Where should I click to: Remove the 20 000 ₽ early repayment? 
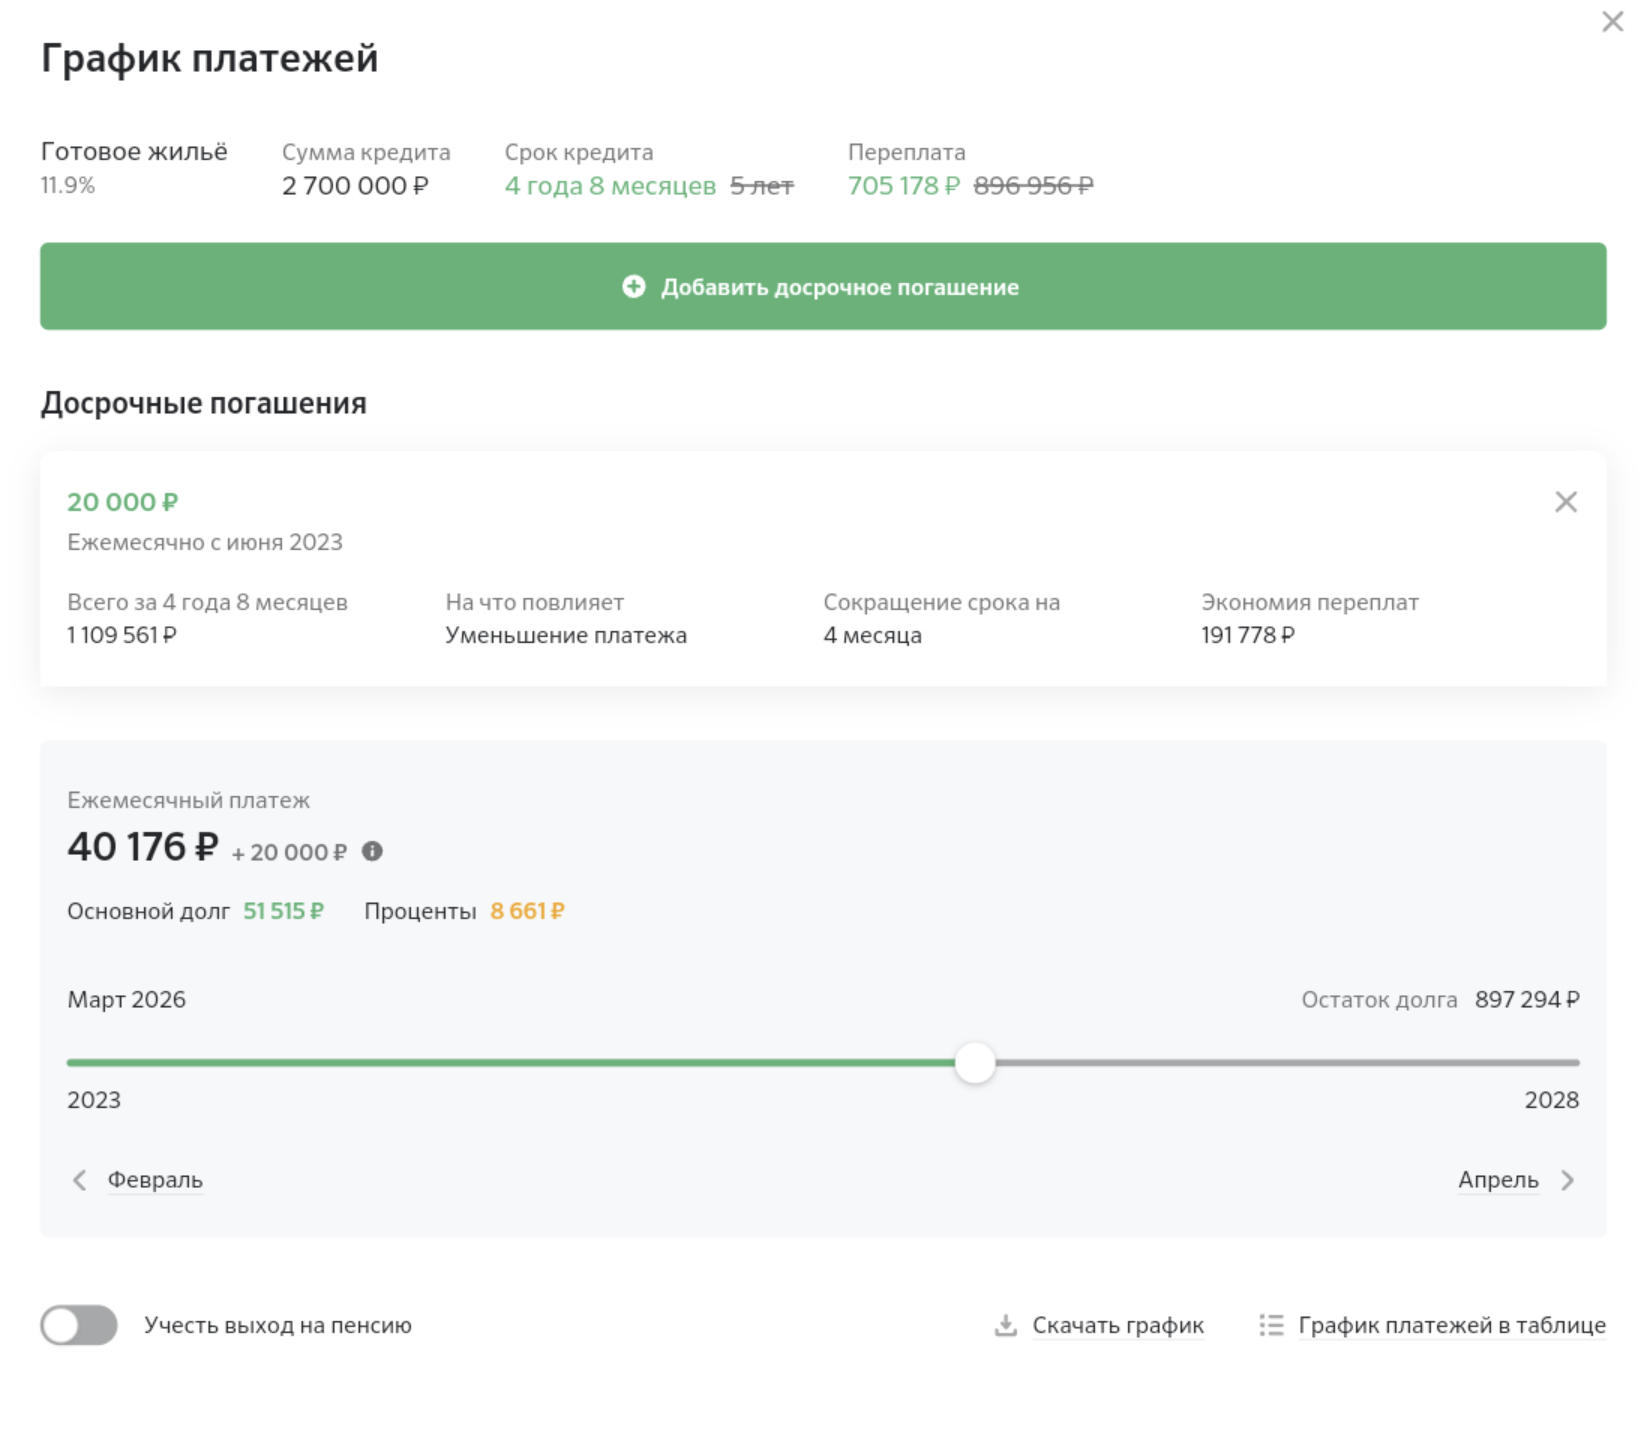(1565, 502)
